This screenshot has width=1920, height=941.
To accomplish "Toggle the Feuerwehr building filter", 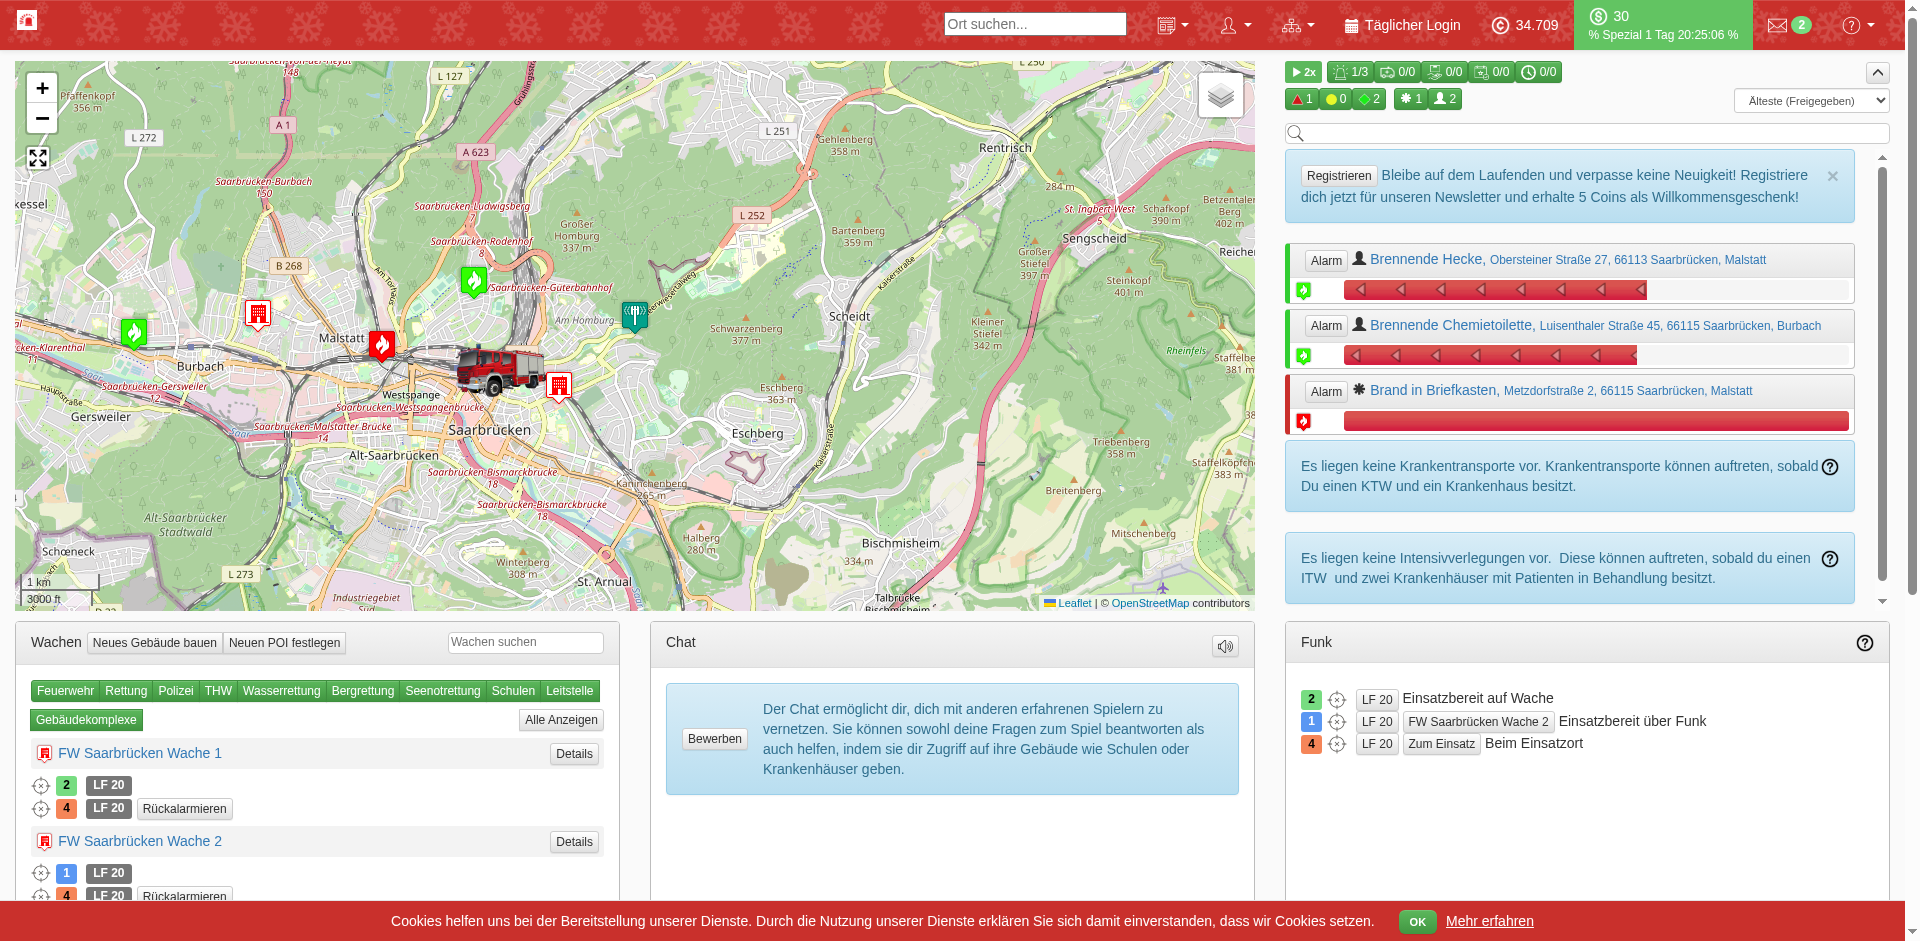I will pos(65,691).
